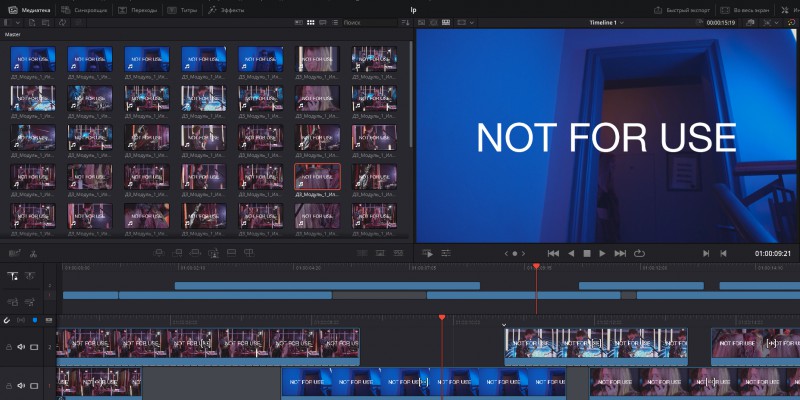
Task: Open the Эффекты effects tab
Action: click(226, 10)
